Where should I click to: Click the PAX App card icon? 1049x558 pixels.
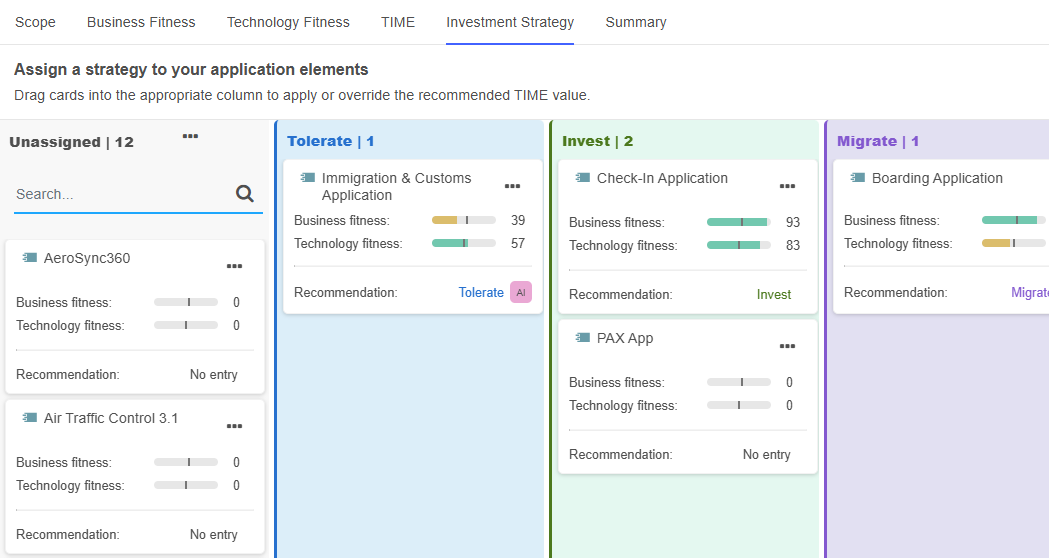pyautogui.click(x=583, y=338)
